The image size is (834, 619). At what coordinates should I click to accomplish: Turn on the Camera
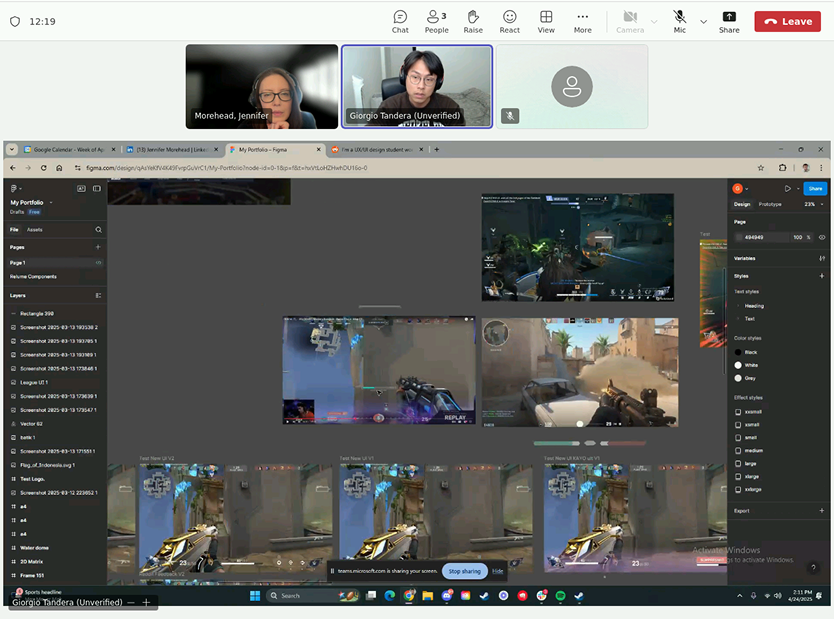(630, 22)
